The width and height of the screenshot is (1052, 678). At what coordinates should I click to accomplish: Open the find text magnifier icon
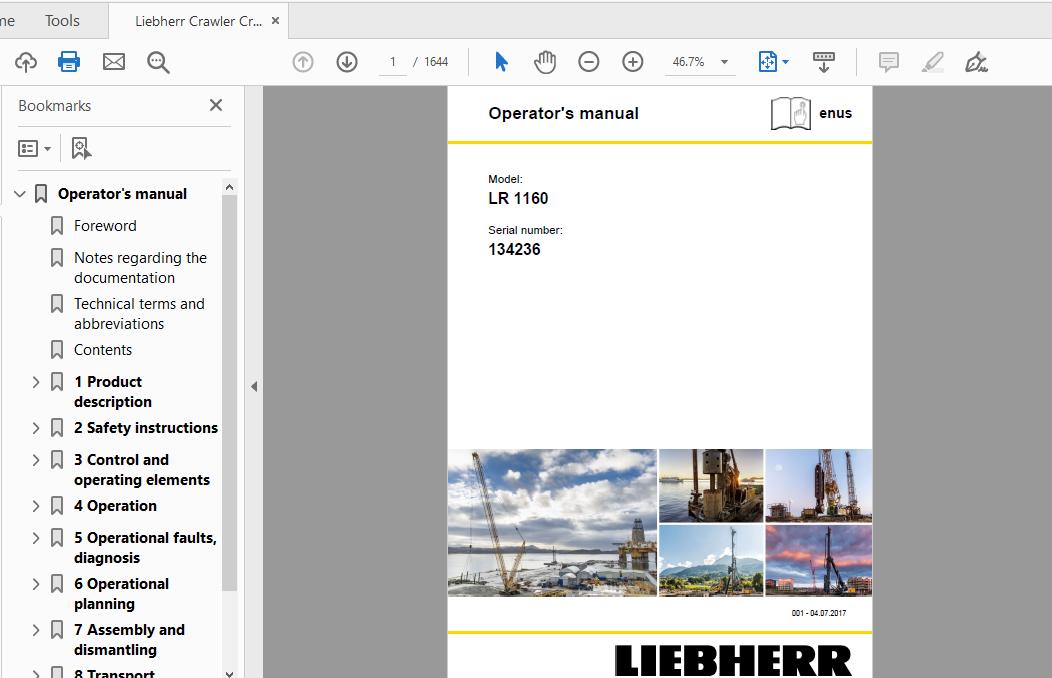(158, 62)
